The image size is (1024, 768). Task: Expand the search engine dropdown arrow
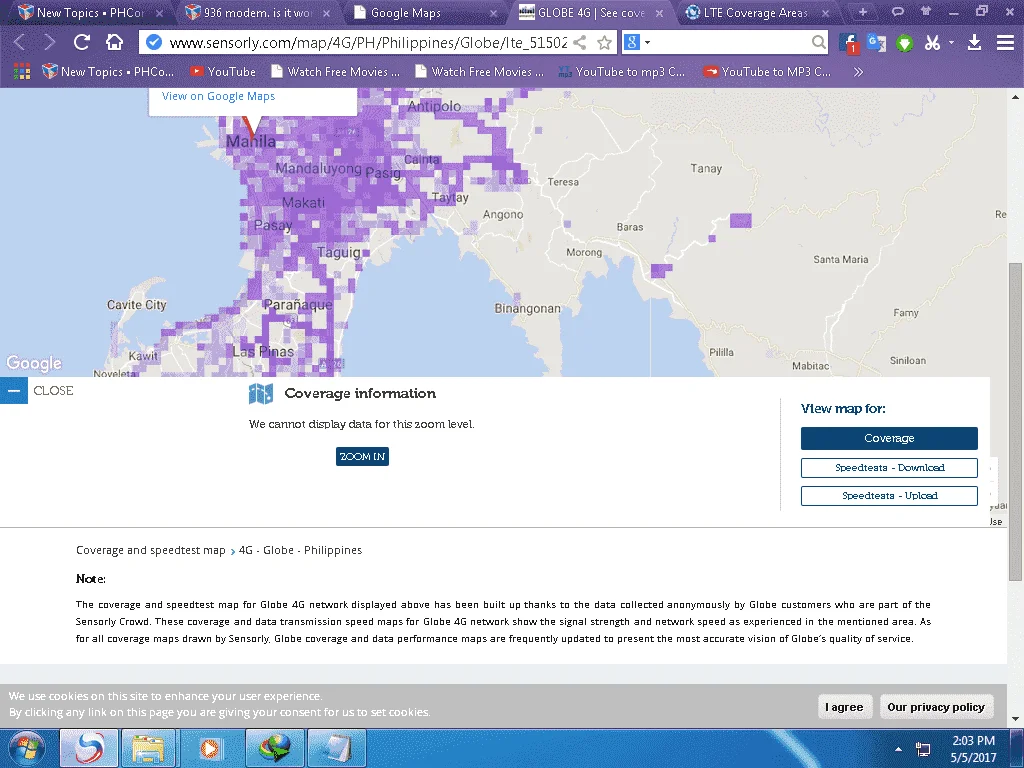tap(647, 42)
